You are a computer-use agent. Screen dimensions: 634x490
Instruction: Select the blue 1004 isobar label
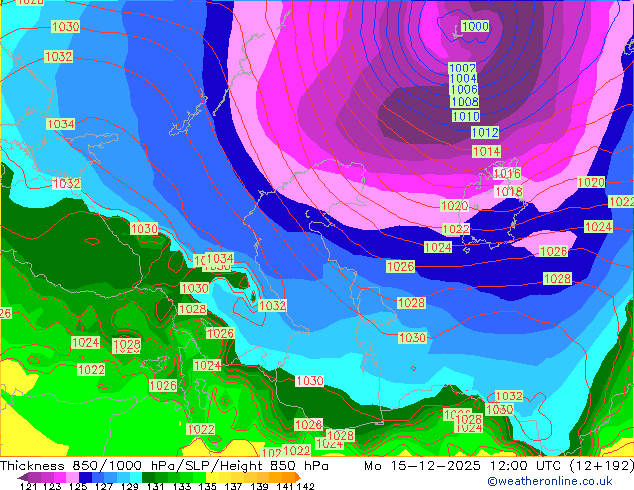(x=463, y=78)
